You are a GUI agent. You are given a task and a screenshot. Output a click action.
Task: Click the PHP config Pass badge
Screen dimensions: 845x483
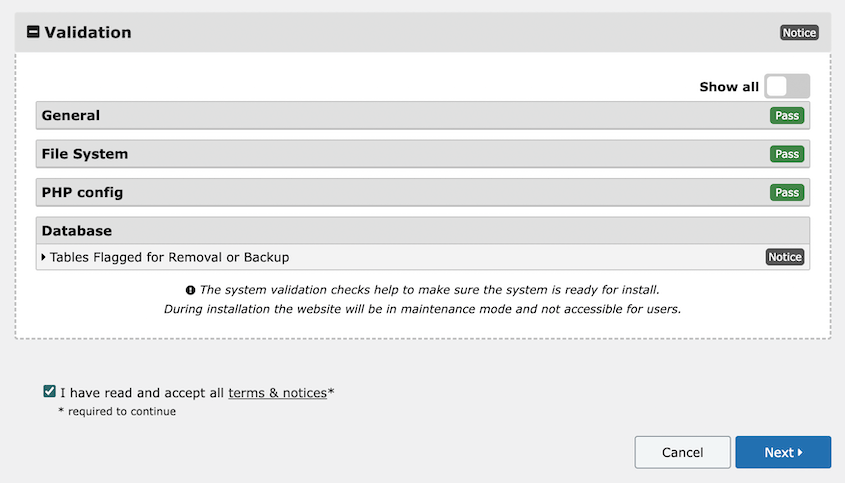pyautogui.click(x=787, y=192)
